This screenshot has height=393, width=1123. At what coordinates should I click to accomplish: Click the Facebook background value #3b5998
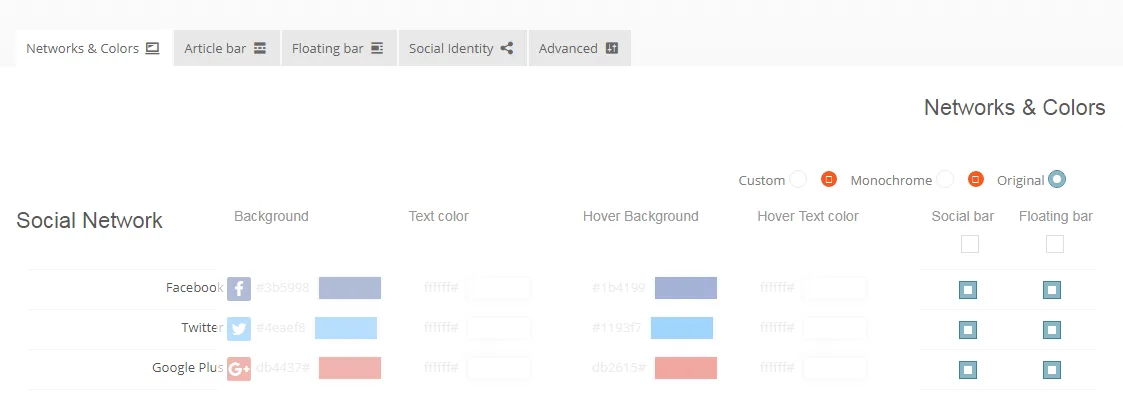(283, 288)
